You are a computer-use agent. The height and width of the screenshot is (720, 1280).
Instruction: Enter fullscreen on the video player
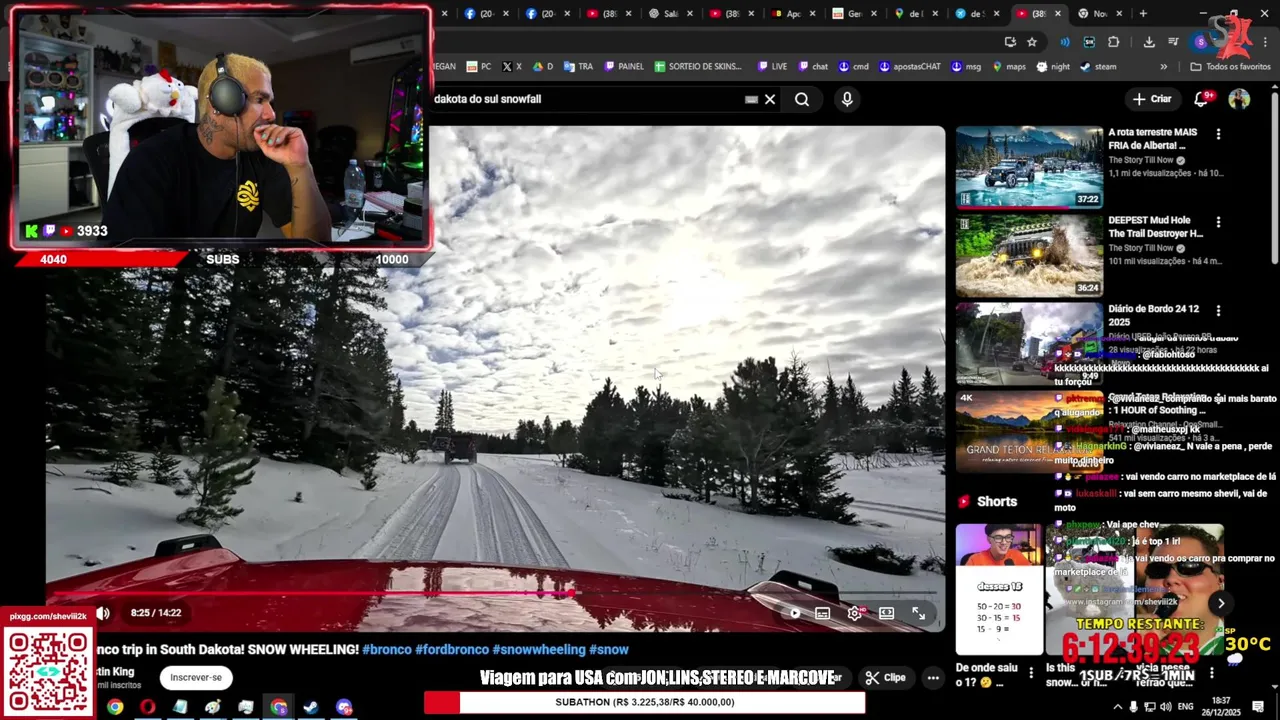pyautogui.click(x=918, y=613)
